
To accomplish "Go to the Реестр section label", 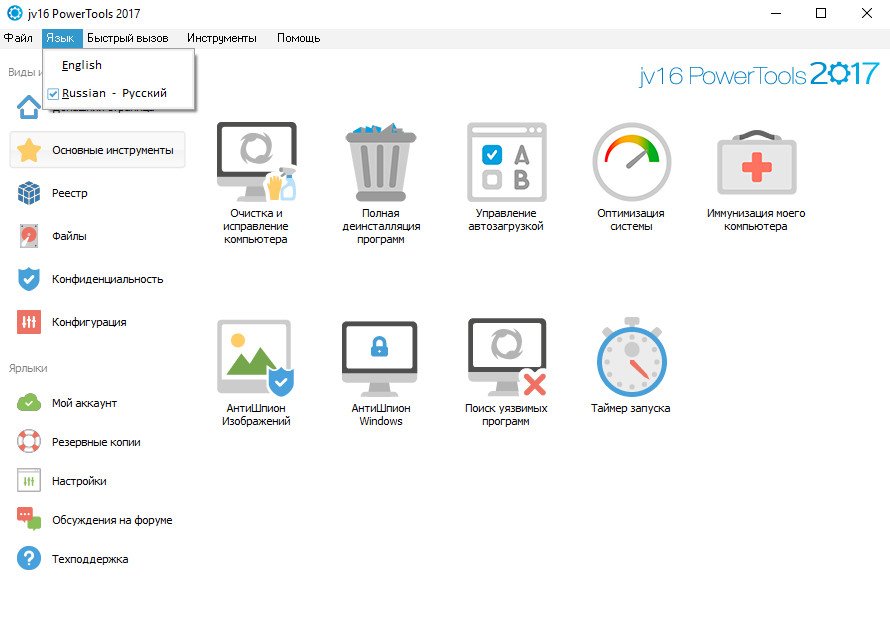I will click(x=70, y=194).
